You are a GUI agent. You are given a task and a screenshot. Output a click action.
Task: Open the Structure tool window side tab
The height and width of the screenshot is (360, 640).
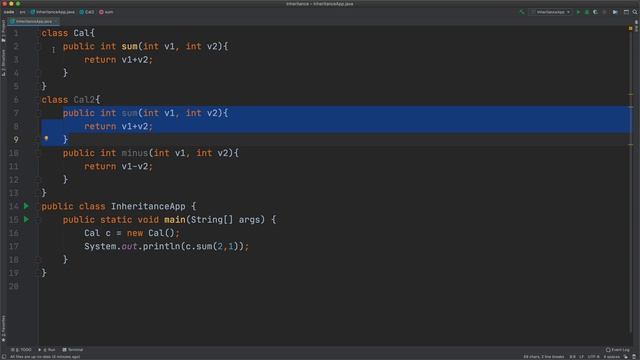coord(3,62)
